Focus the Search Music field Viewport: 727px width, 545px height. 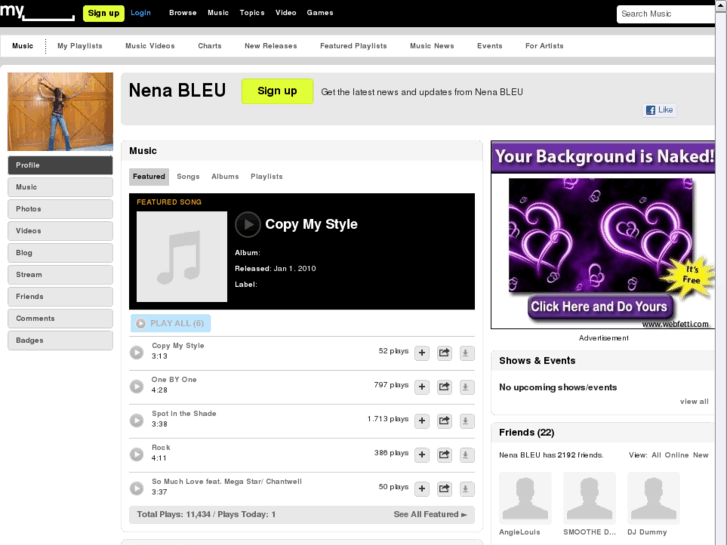click(x=666, y=14)
